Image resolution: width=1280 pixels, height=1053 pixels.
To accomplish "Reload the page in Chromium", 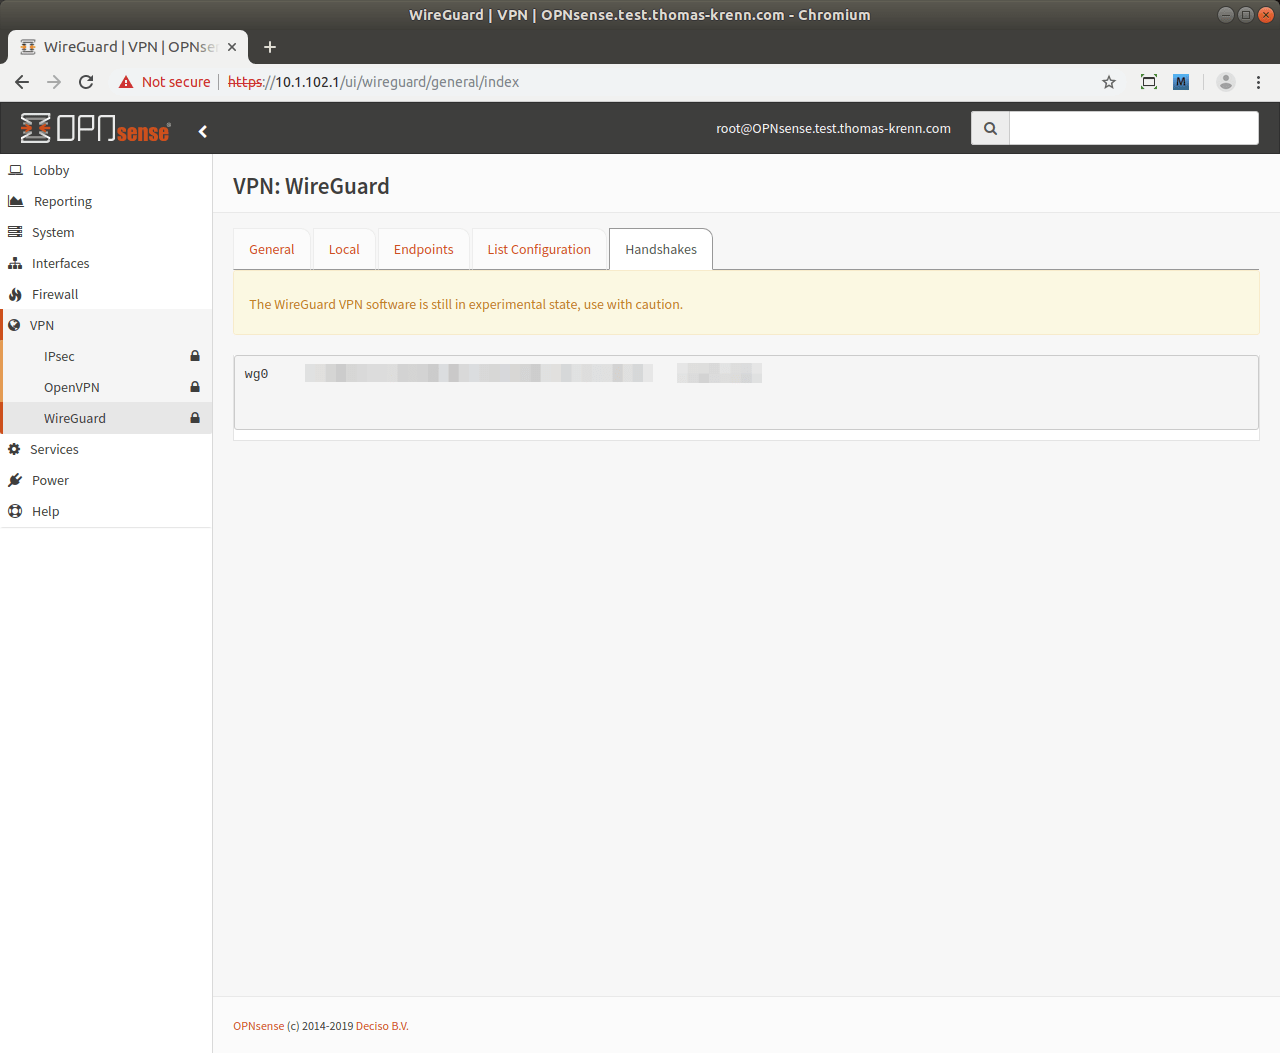I will pos(86,82).
